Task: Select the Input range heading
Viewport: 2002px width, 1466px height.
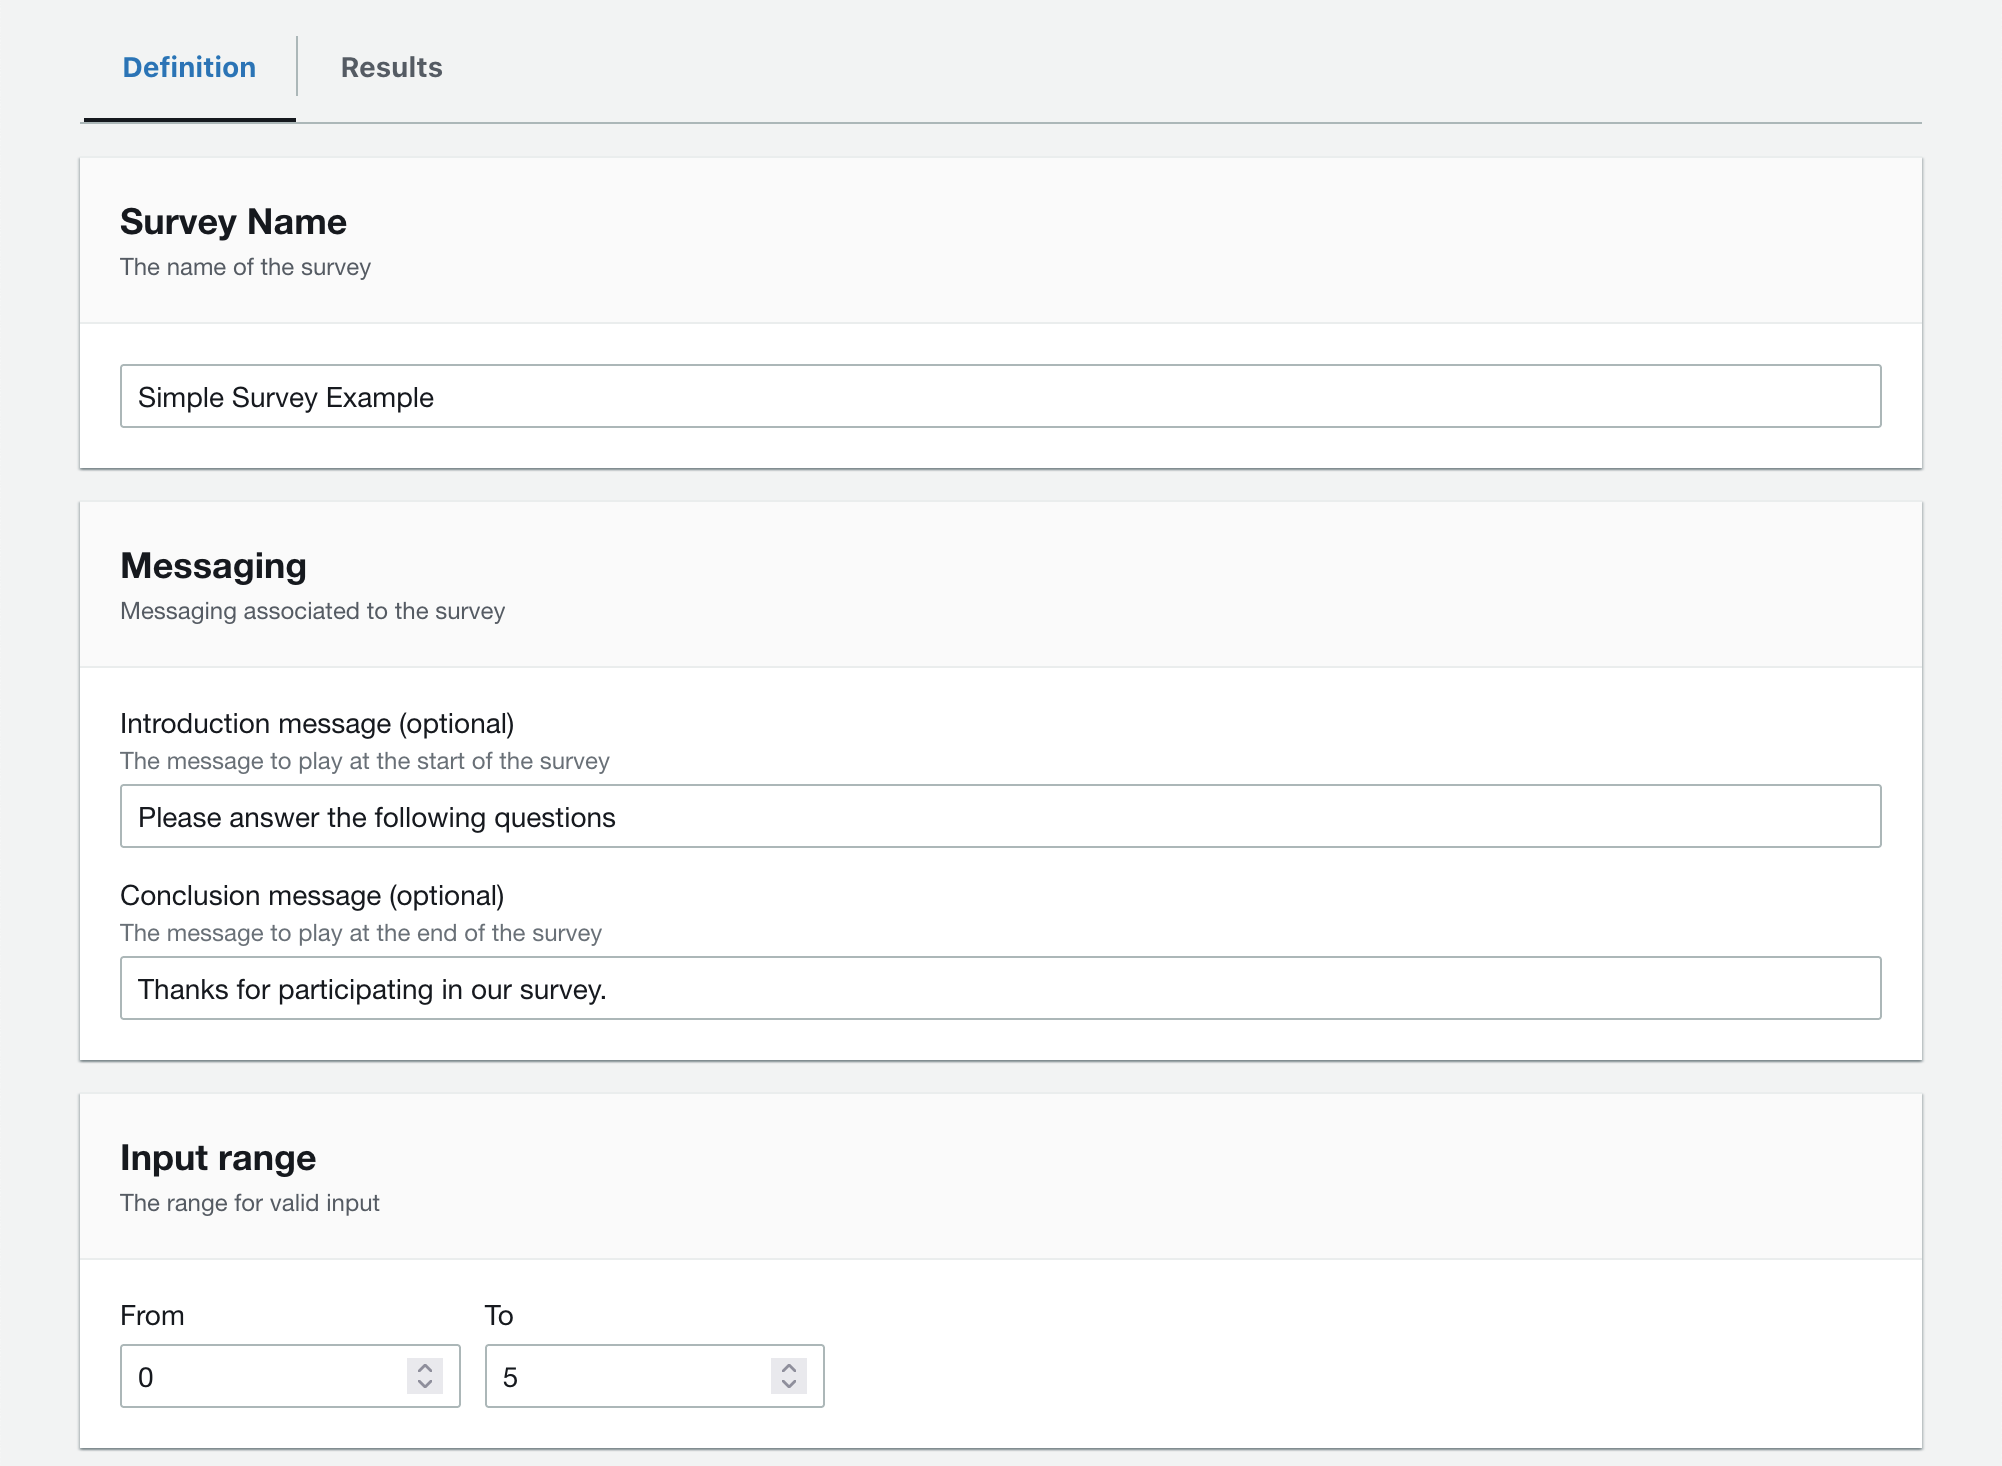Action: (218, 1158)
